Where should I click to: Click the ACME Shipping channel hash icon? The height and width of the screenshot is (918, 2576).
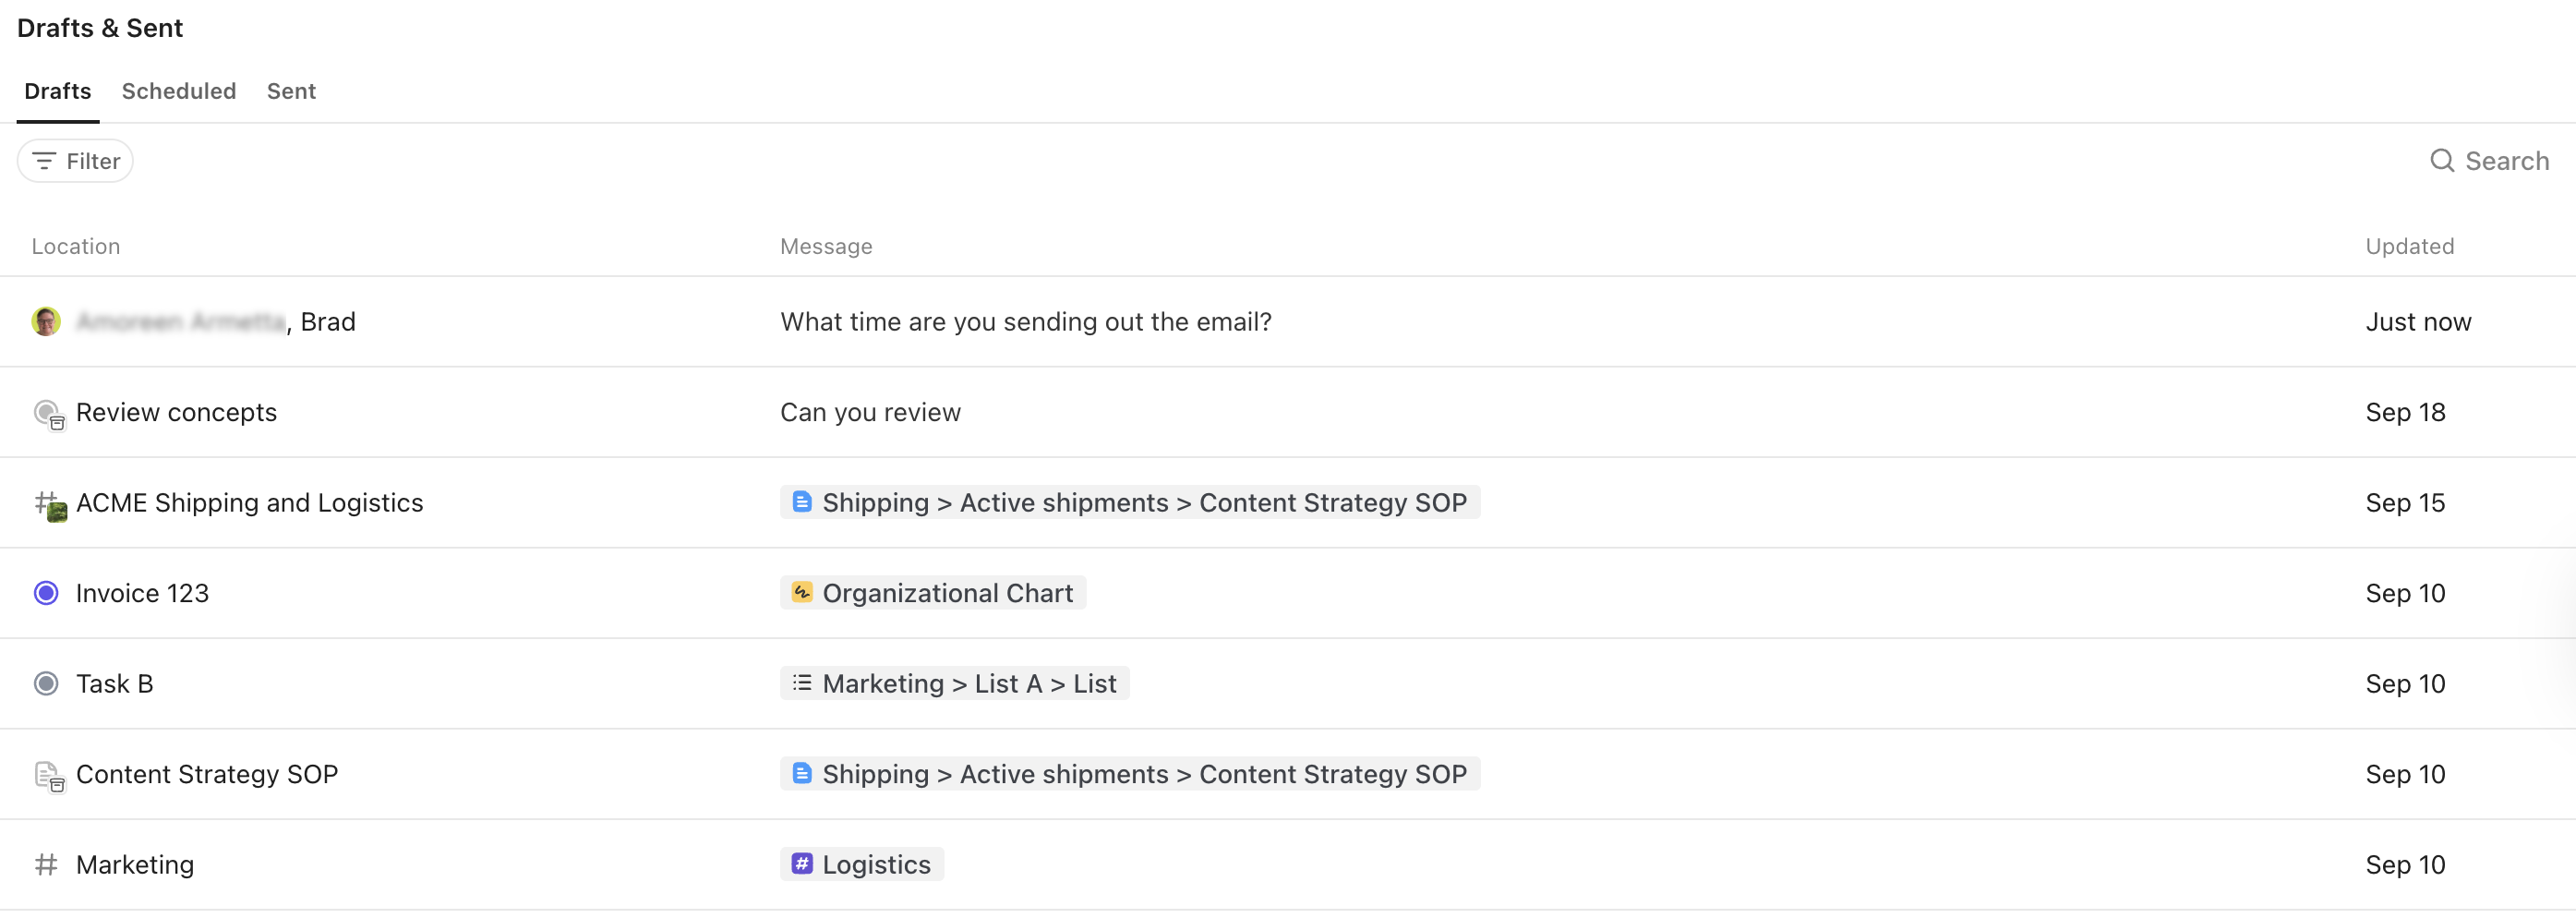[49, 504]
